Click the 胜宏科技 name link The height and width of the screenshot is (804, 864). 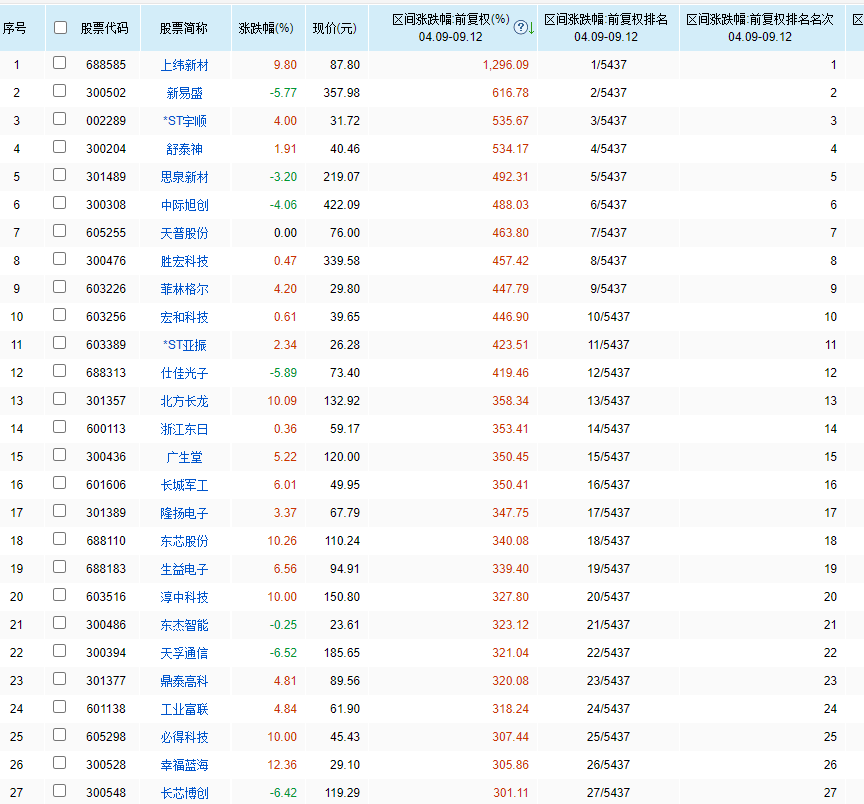[x=185, y=261]
